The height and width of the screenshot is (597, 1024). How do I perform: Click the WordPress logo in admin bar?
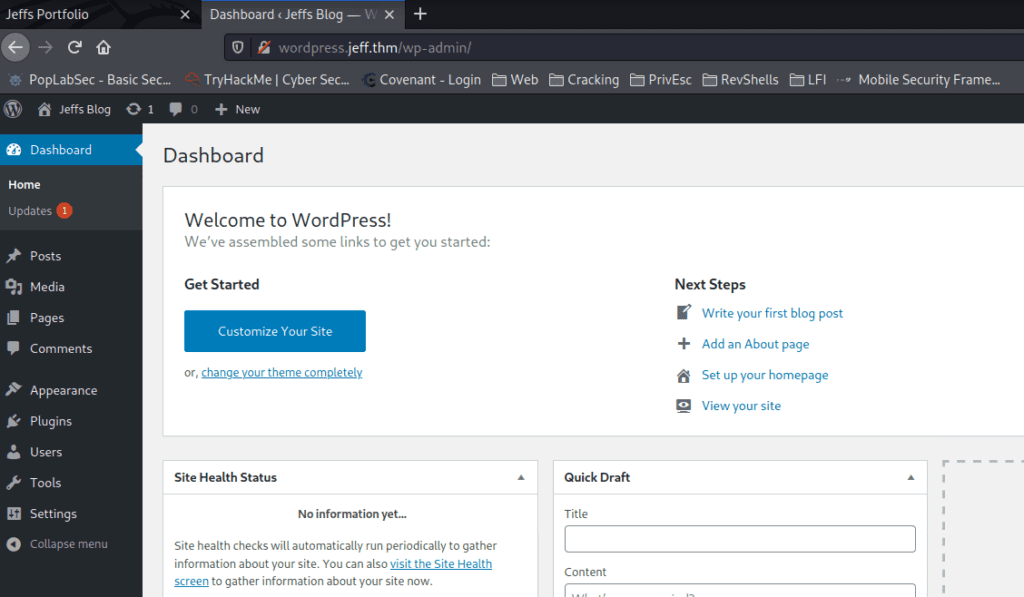(x=13, y=109)
